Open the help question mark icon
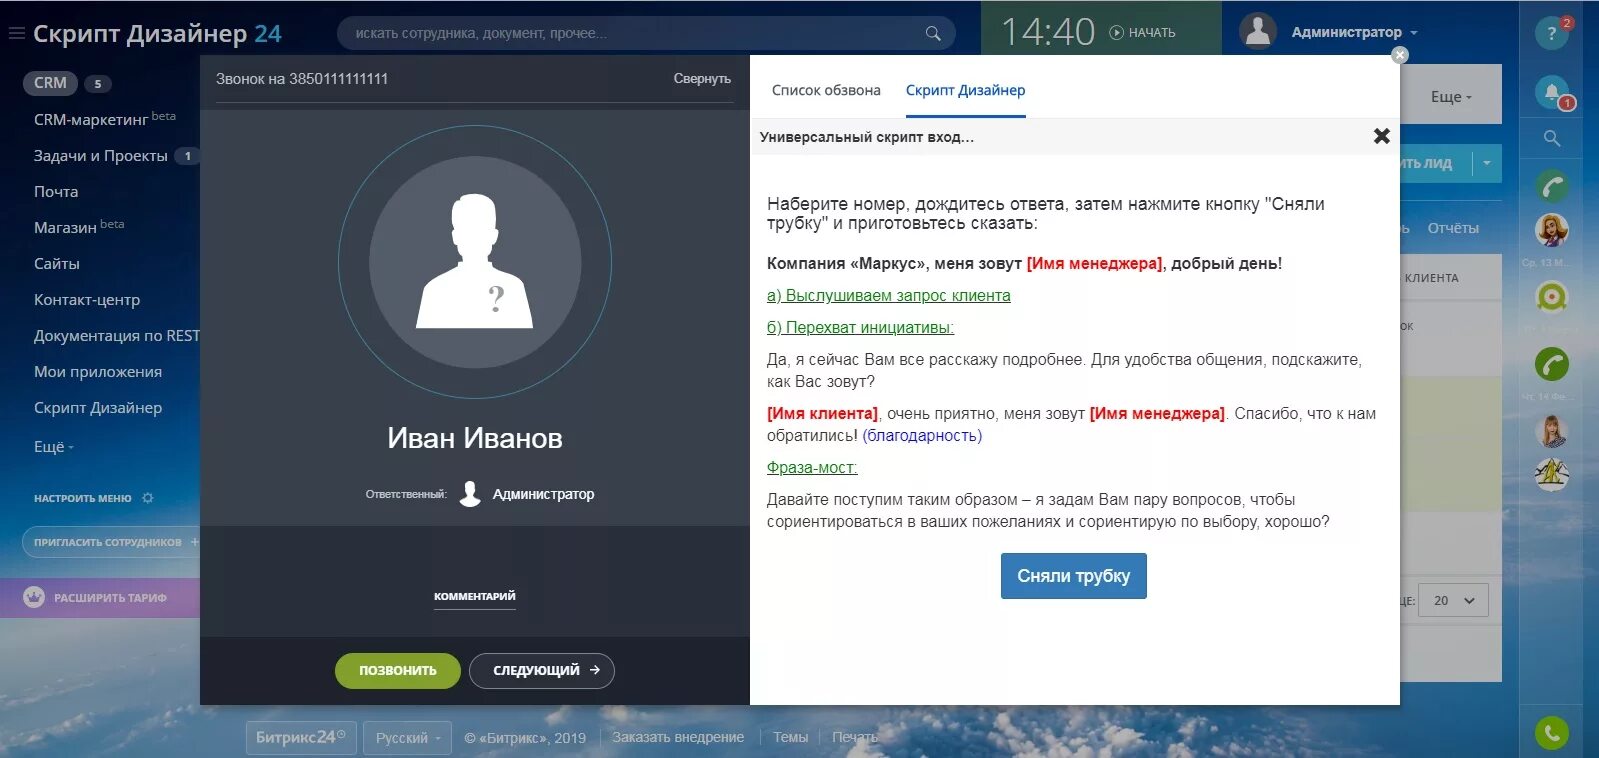 [x=1552, y=33]
